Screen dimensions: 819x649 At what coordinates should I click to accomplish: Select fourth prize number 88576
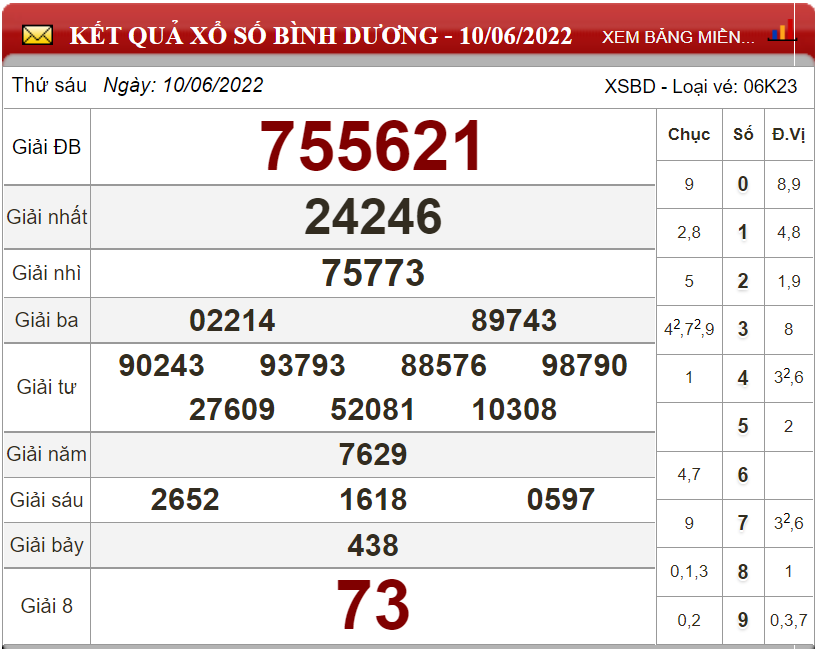443,365
